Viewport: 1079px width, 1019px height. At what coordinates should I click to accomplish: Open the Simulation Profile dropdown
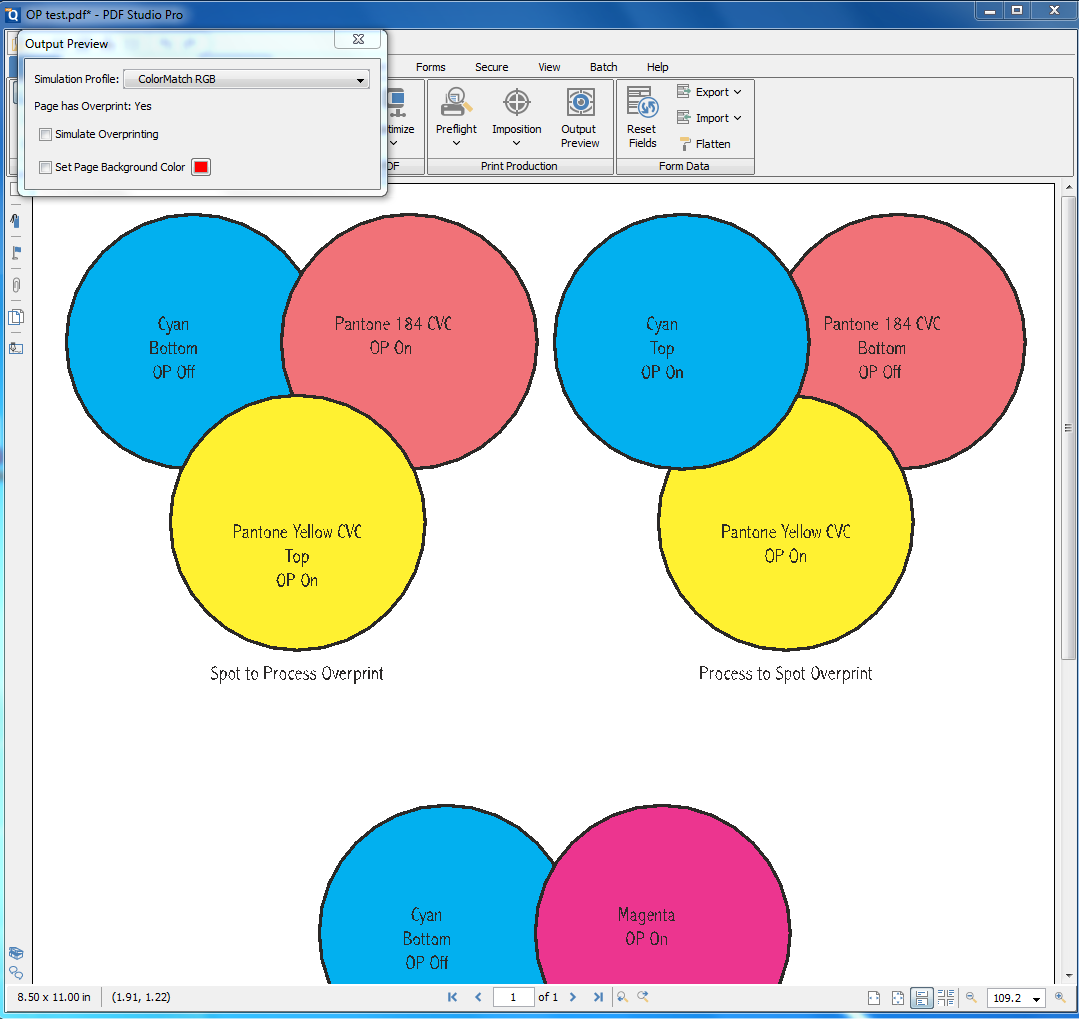(245, 79)
